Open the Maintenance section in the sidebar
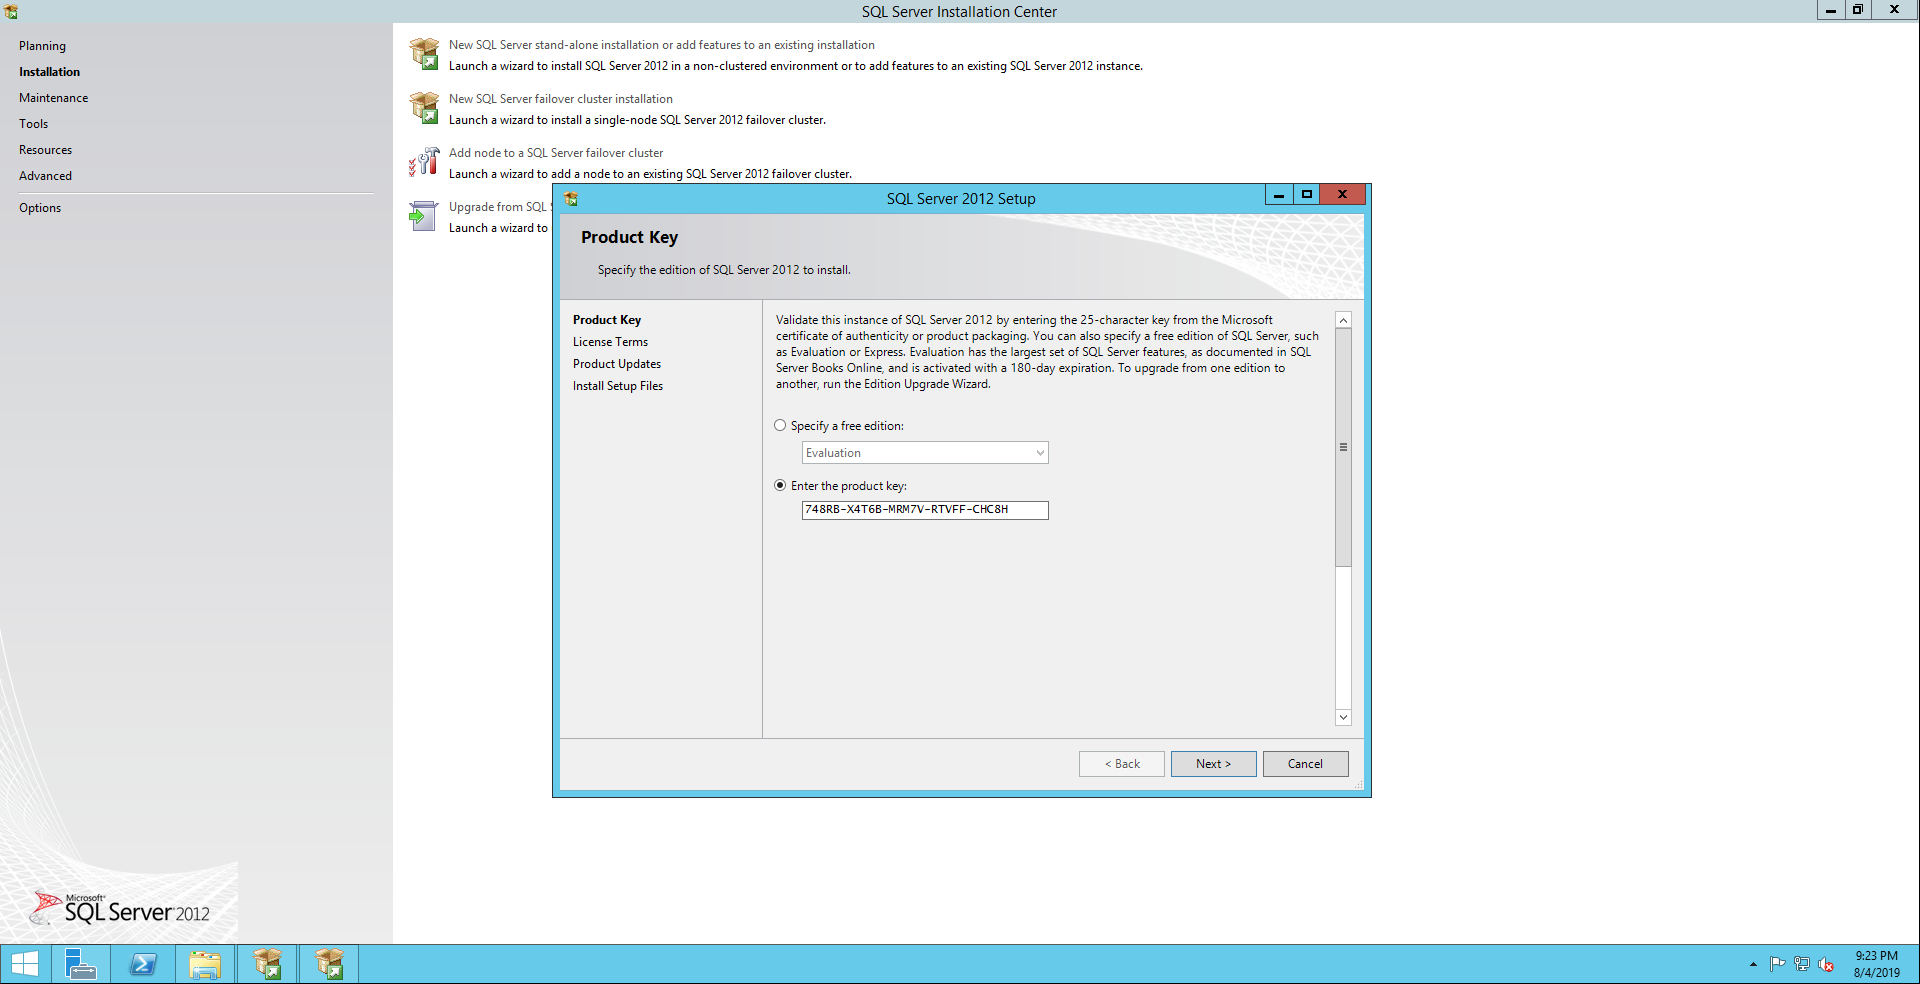Screen dimensions: 1920x984 (x=53, y=98)
